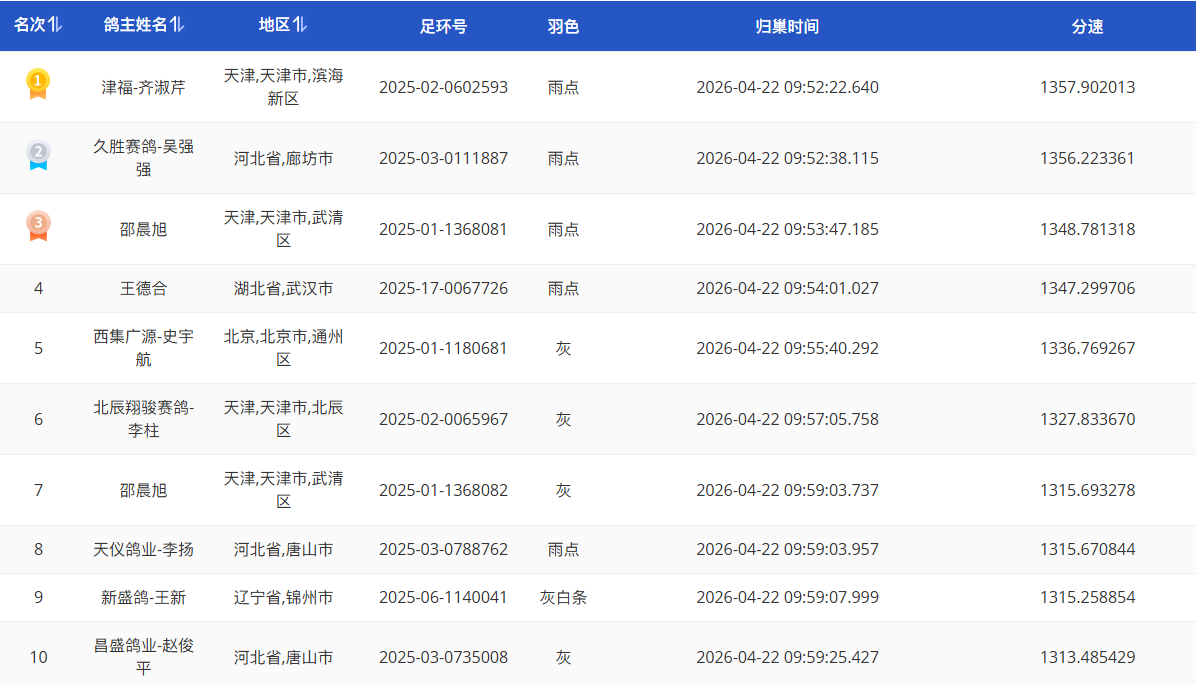Select the region cell 湖北省,武汉市

[x=283, y=288]
